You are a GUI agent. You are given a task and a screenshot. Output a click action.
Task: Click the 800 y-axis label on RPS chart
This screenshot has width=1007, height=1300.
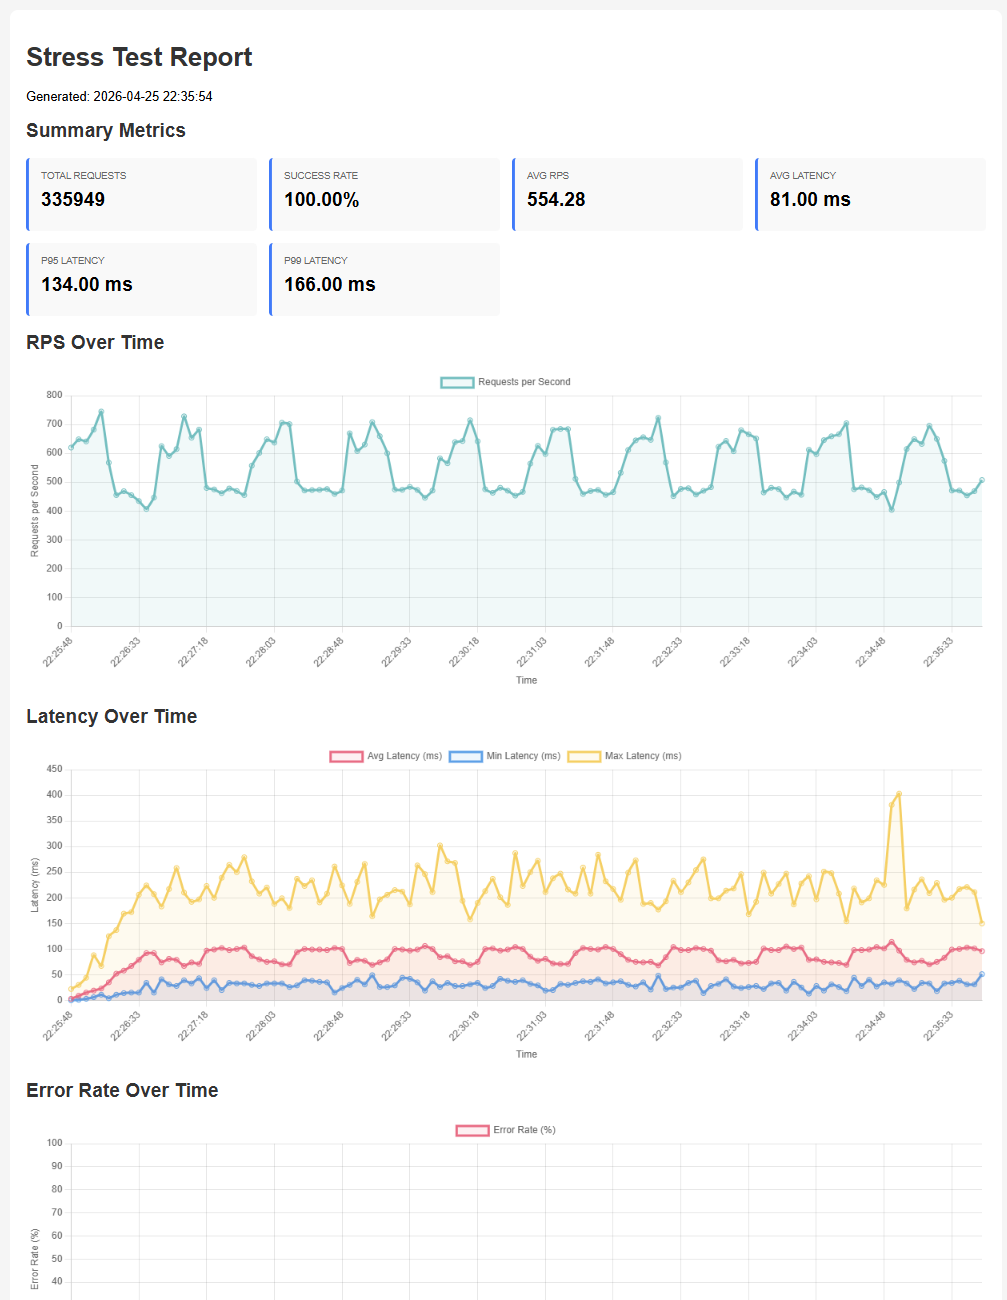54,395
